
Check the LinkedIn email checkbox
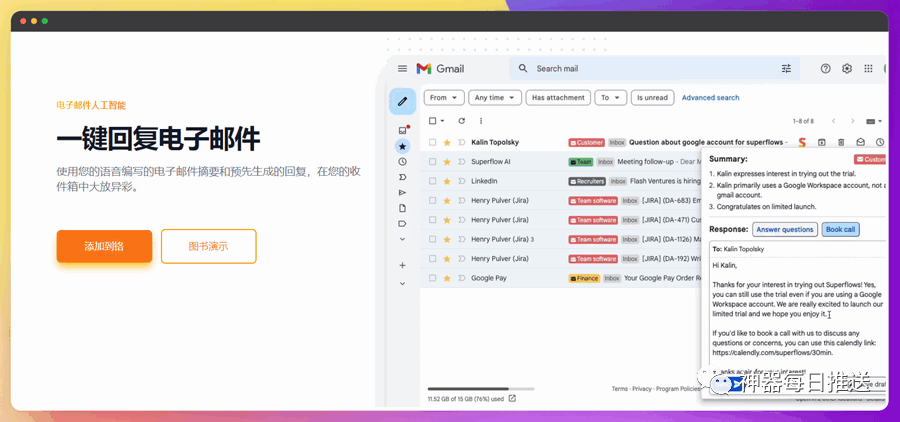click(x=433, y=181)
